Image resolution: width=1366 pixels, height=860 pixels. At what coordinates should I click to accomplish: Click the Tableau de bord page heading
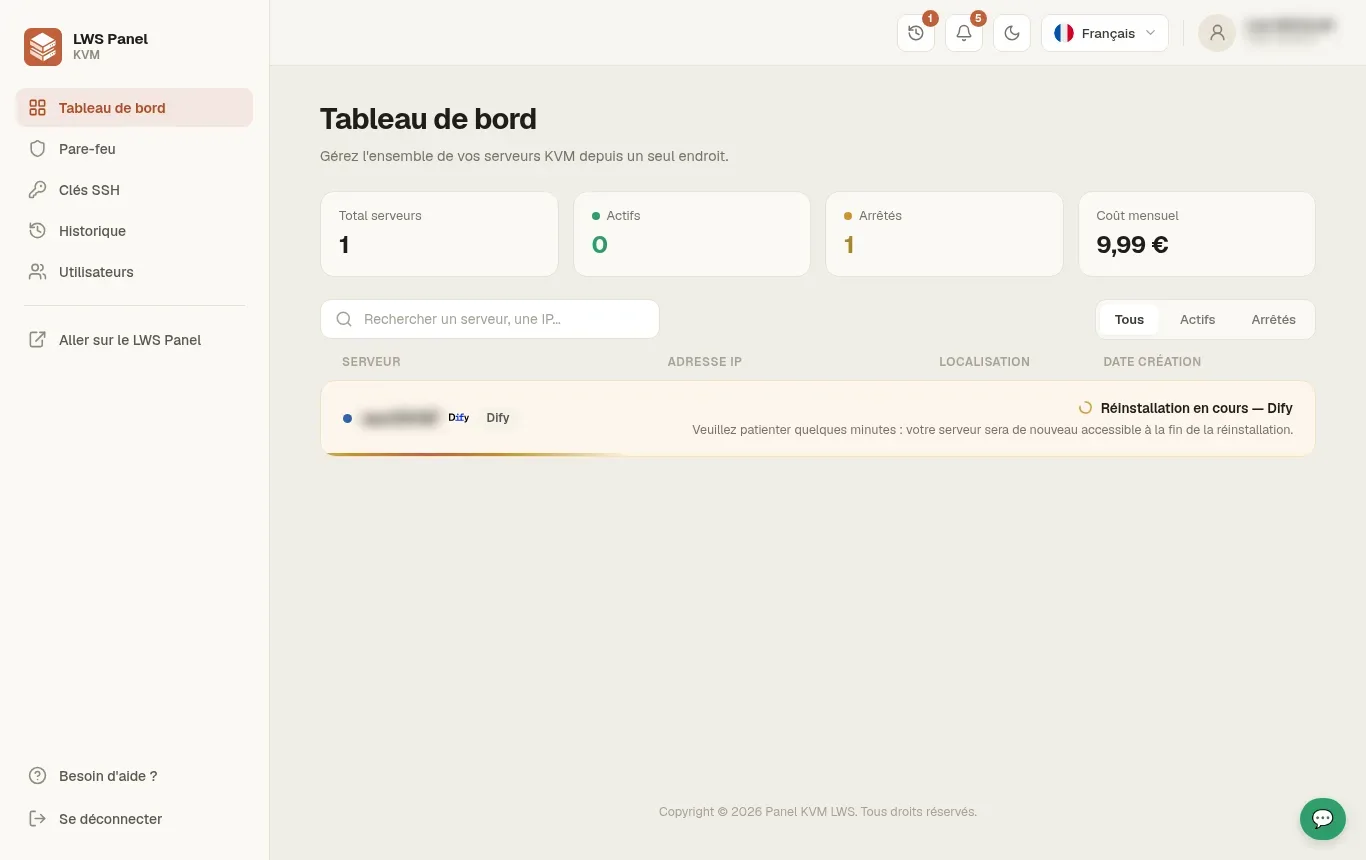[x=428, y=119]
